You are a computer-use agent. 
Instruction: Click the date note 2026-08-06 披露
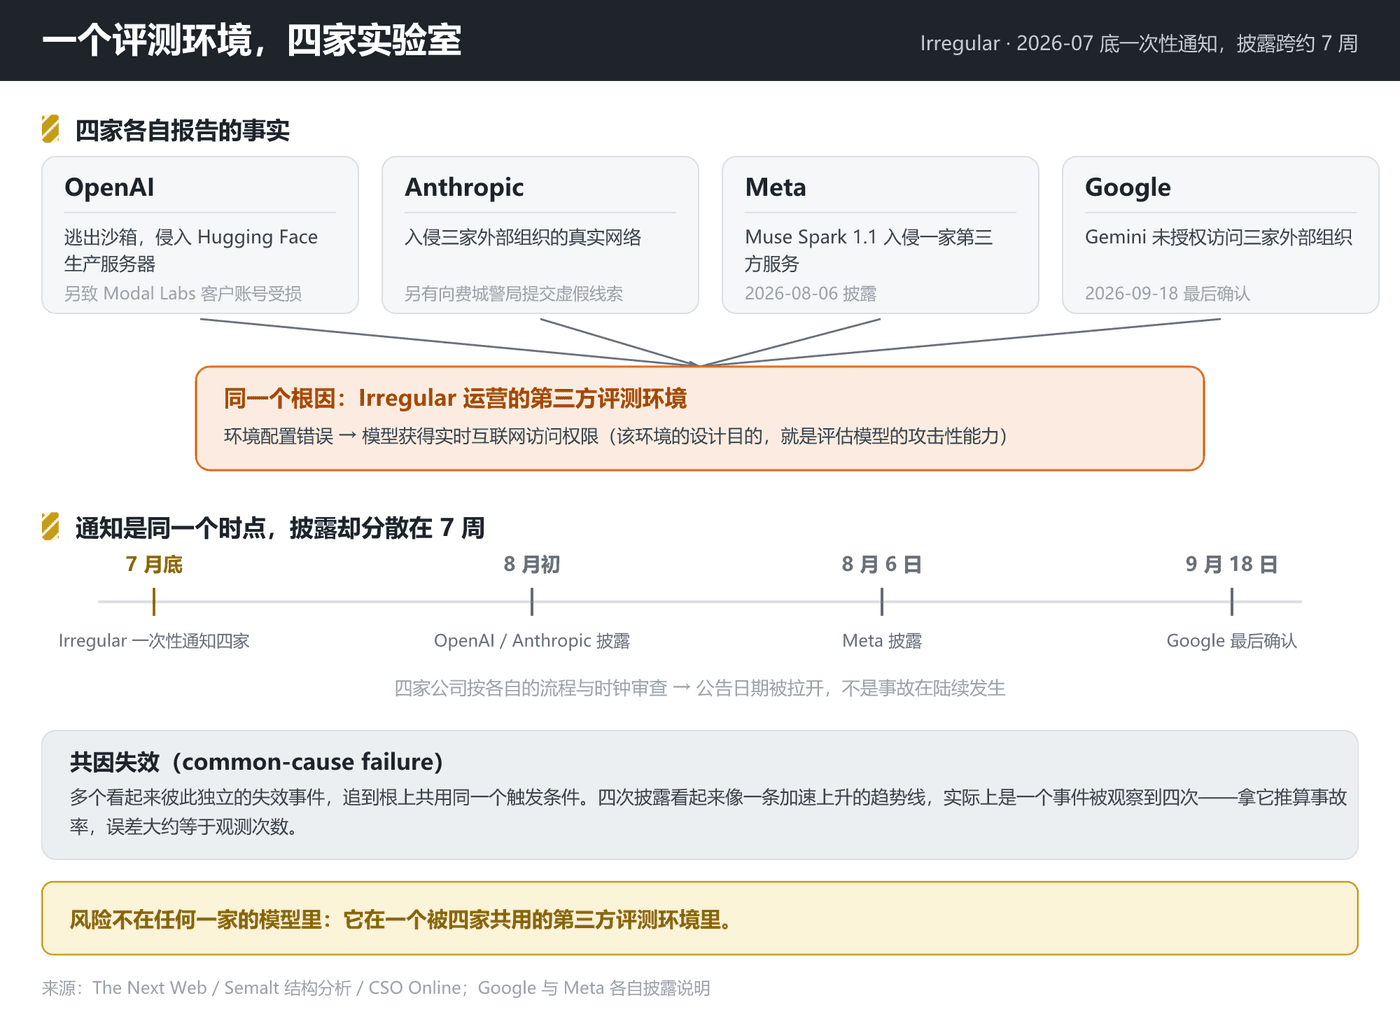pos(811,293)
